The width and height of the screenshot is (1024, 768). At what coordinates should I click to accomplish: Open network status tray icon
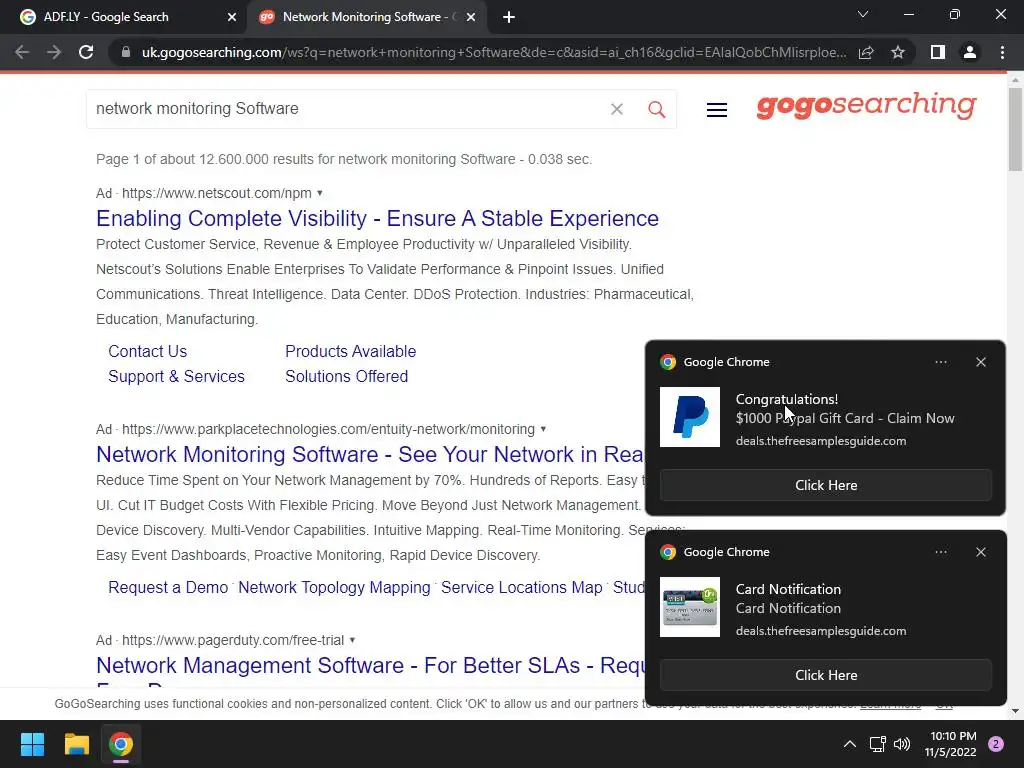[877, 744]
